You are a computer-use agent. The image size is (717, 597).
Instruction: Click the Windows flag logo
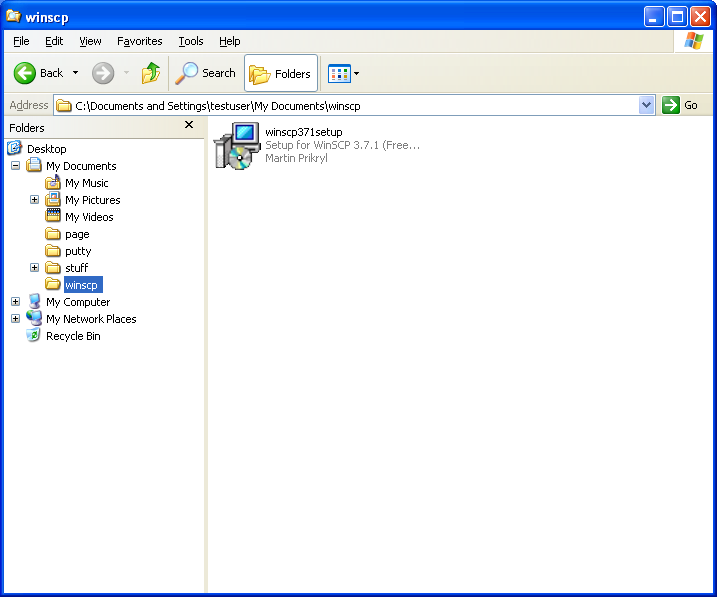click(x=694, y=41)
